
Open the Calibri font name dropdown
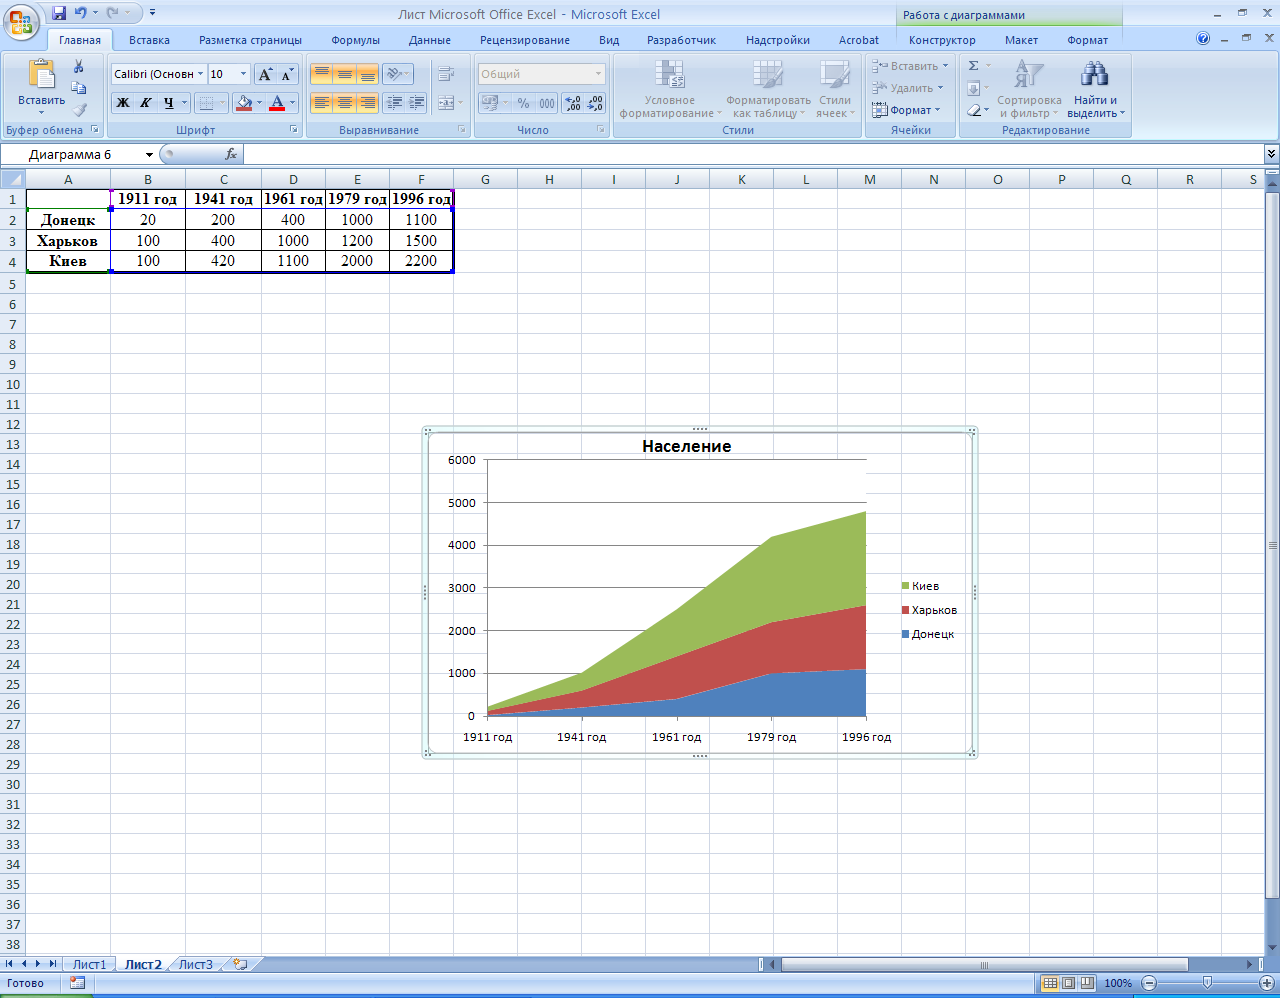coord(200,74)
